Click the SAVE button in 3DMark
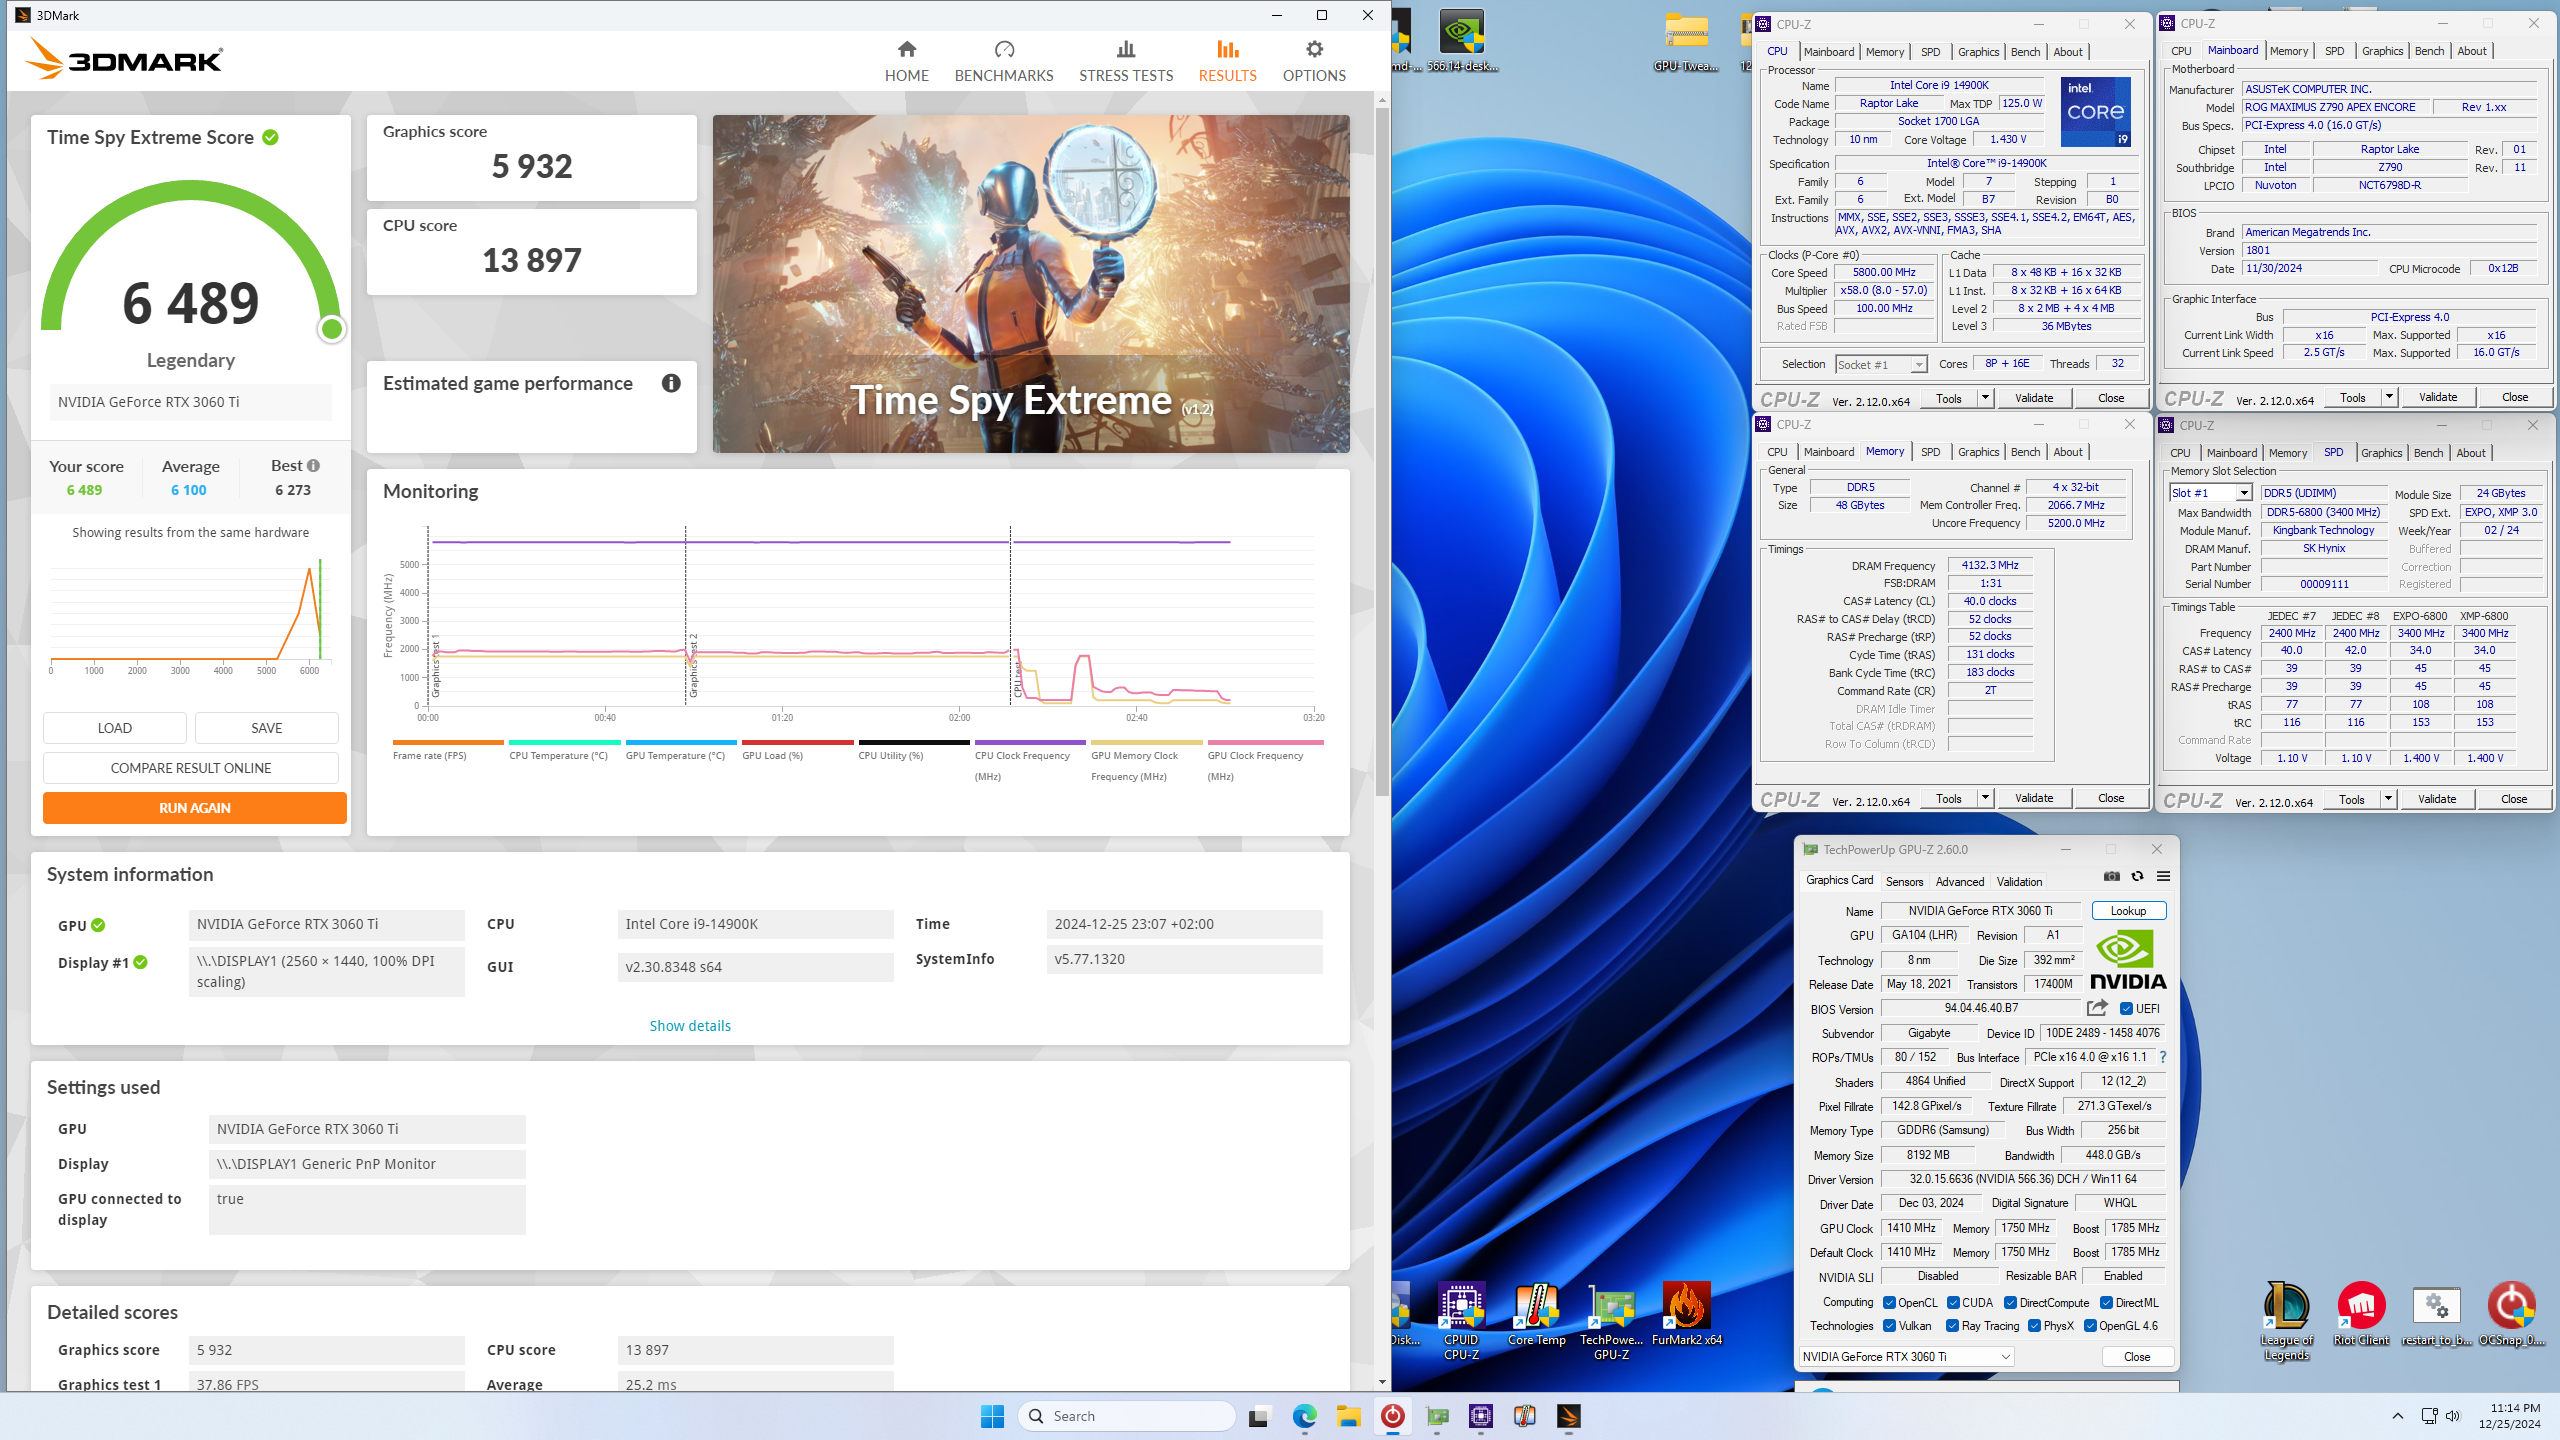This screenshot has height=1440, width=2560. coord(267,728)
